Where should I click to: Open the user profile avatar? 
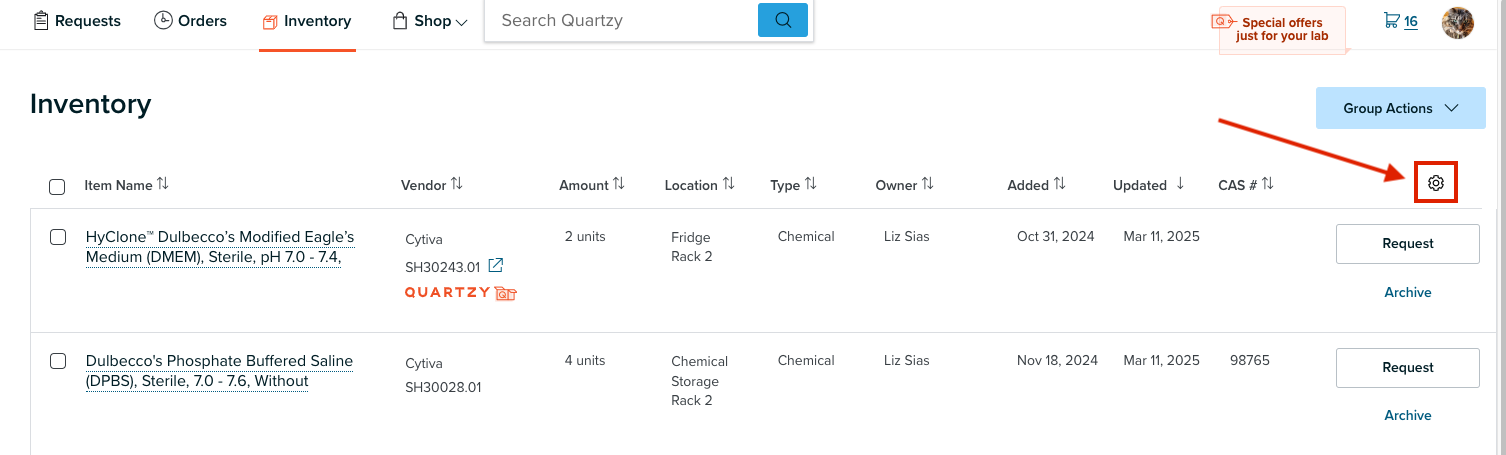coord(1457,22)
